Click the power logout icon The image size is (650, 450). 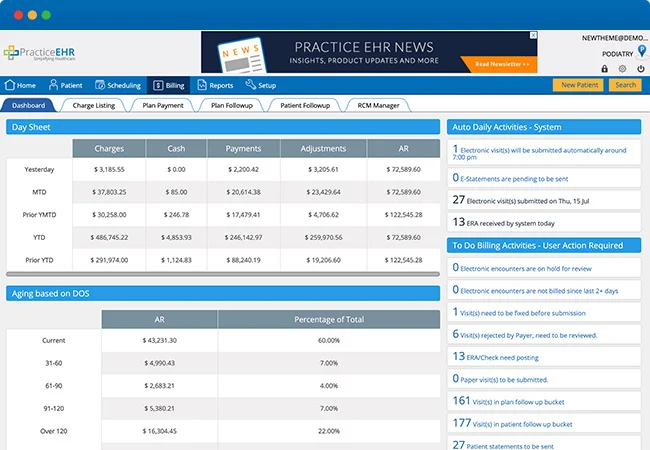click(x=641, y=69)
